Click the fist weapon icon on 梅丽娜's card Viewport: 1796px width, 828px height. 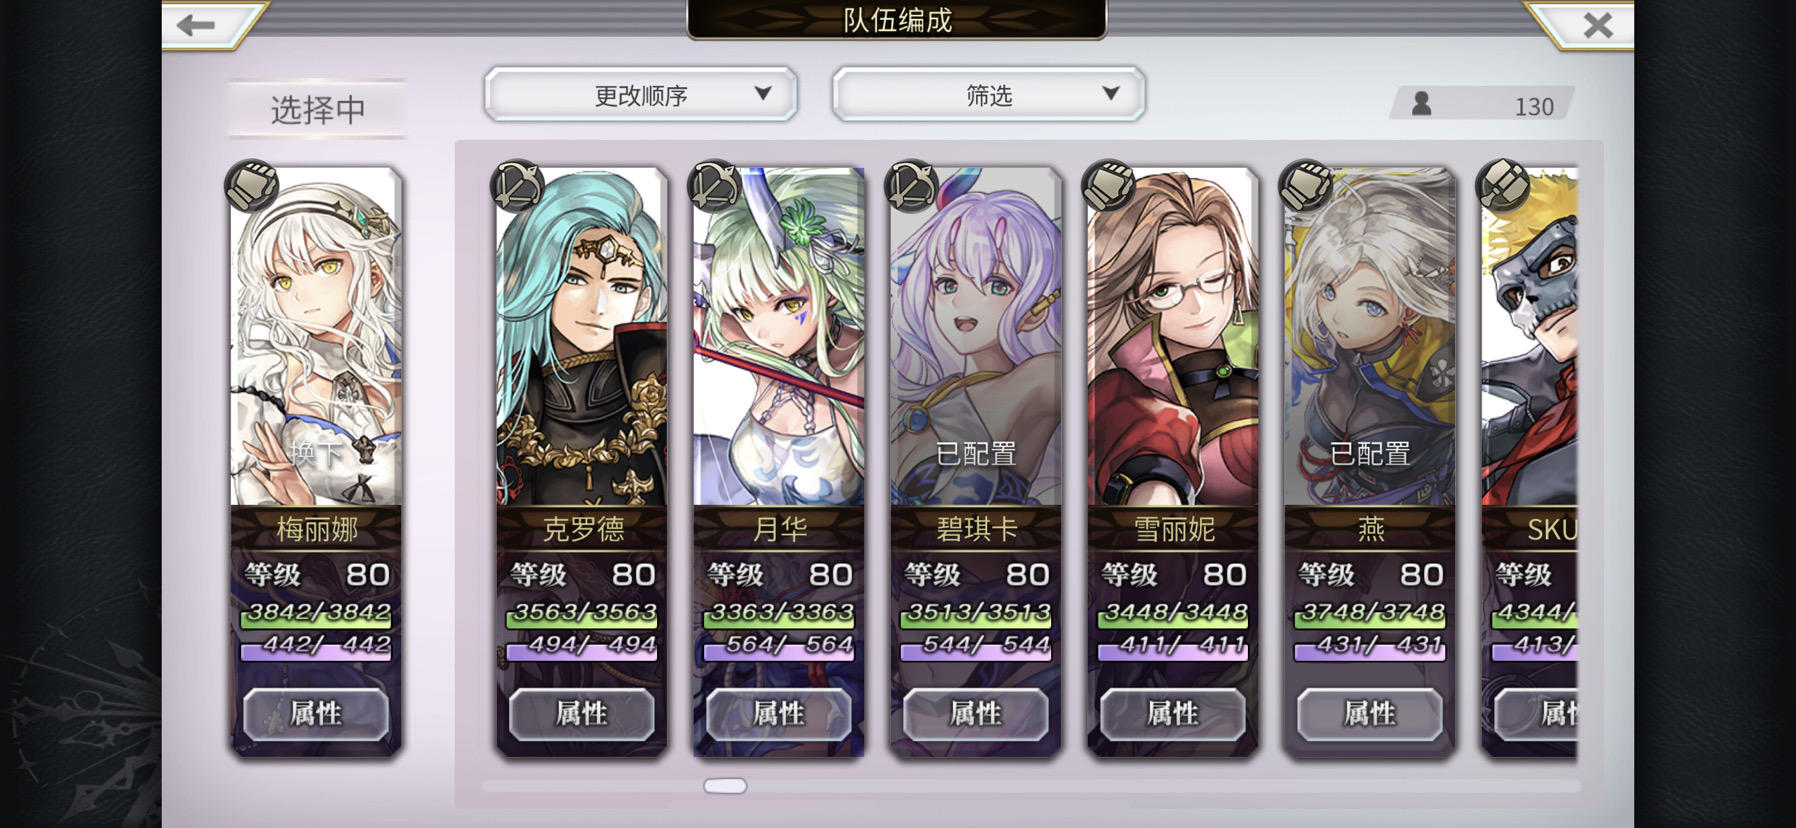[252, 186]
